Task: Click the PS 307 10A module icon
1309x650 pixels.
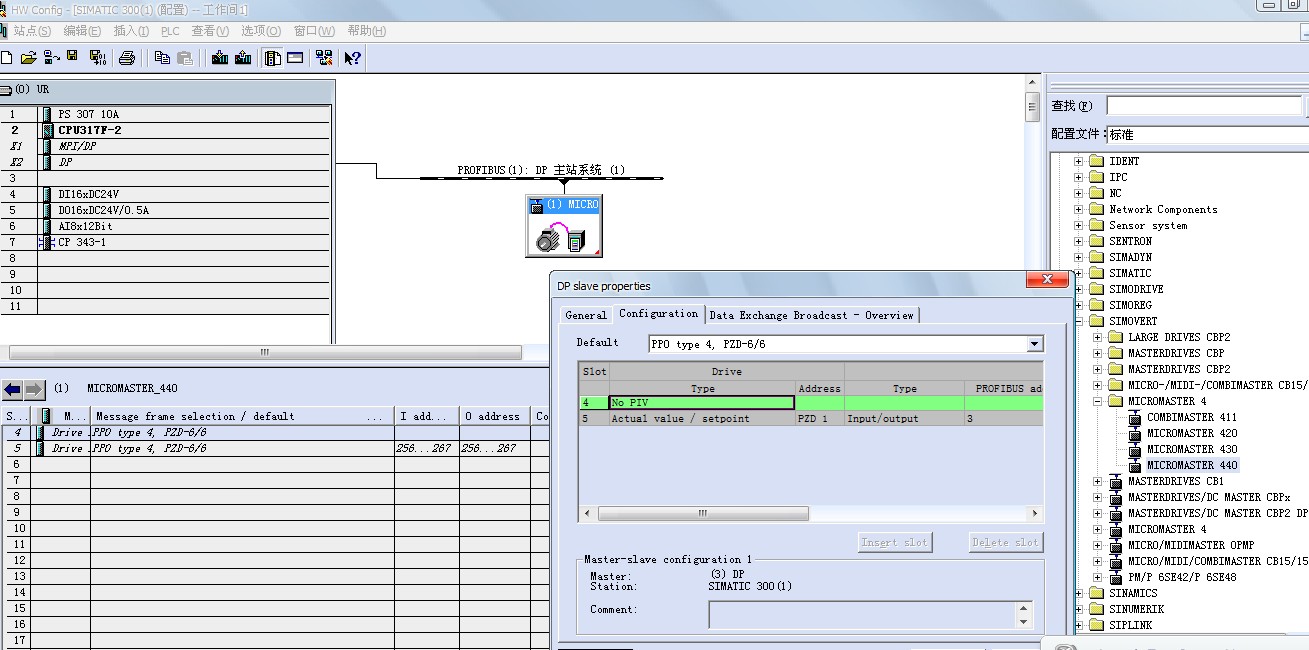Action: (47, 114)
